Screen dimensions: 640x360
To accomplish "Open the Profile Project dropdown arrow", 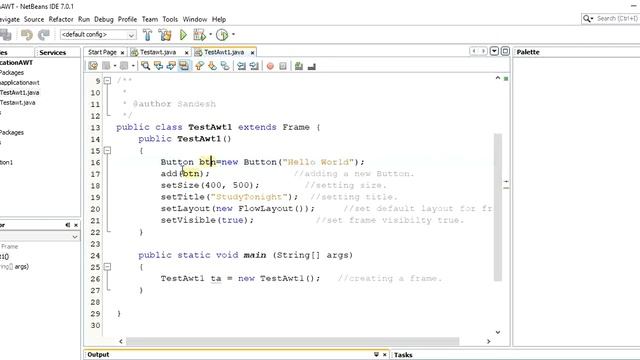I will coord(233,35).
